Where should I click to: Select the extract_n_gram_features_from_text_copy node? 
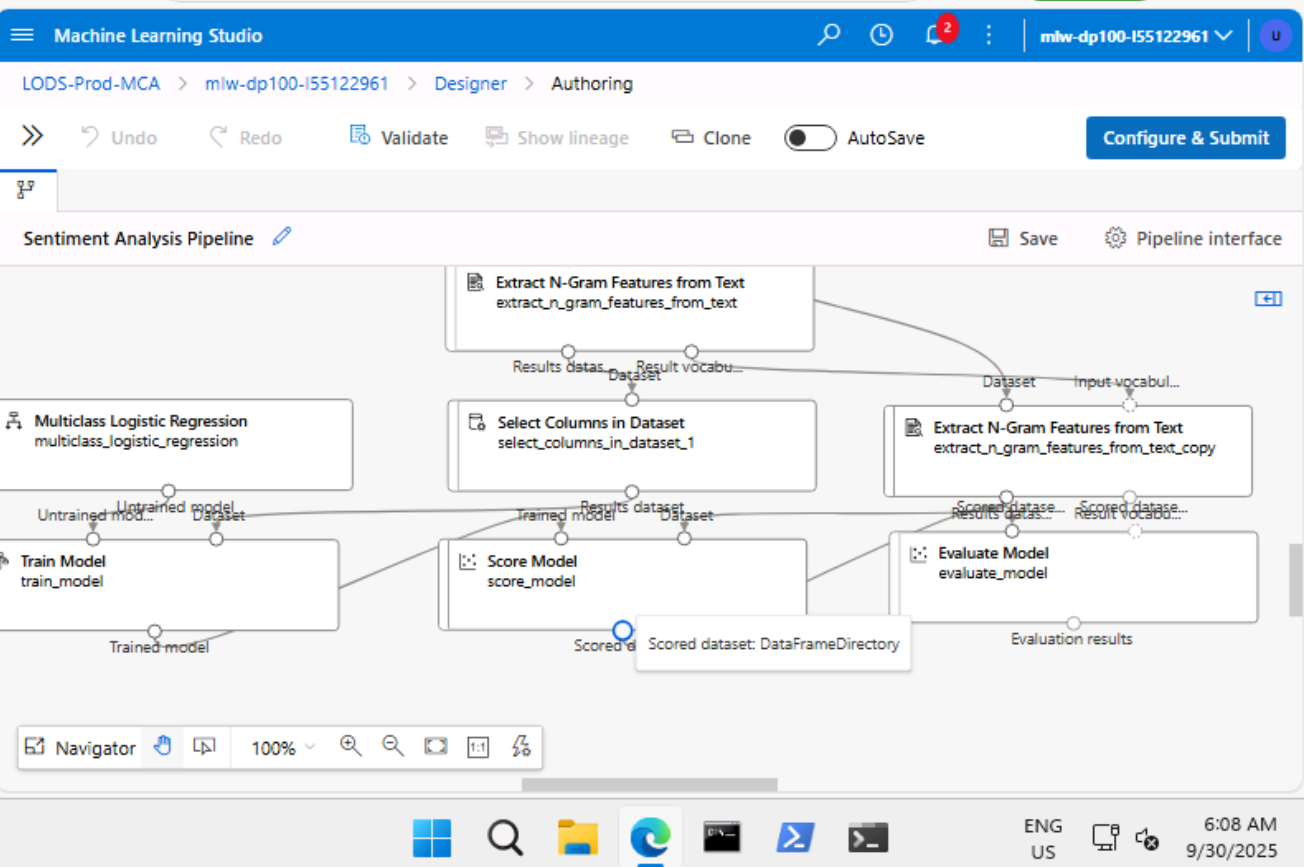click(x=1068, y=451)
